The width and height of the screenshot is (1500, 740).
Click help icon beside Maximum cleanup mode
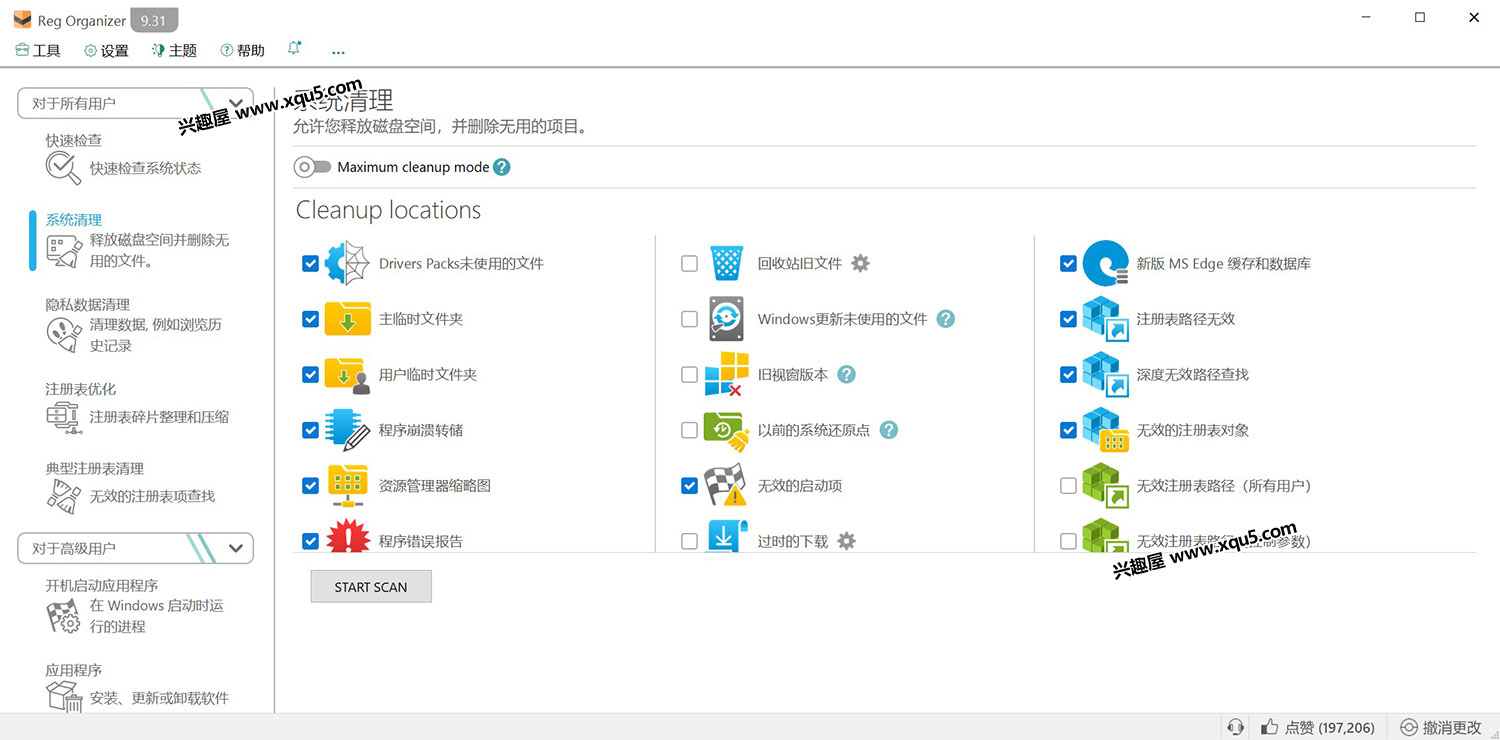point(502,167)
